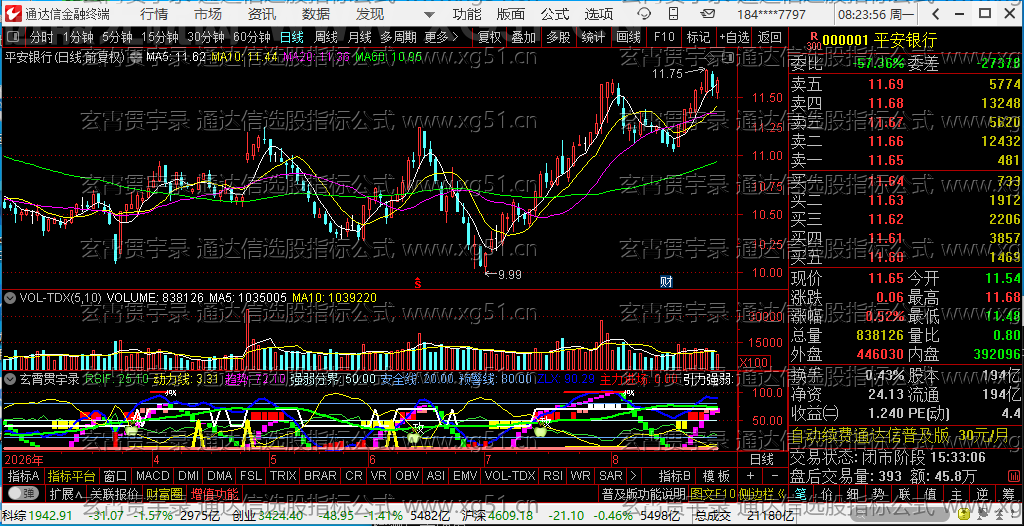Screen dimensions: 1024x526
Task: Switch to 15分钟 period
Action: tap(159, 37)
